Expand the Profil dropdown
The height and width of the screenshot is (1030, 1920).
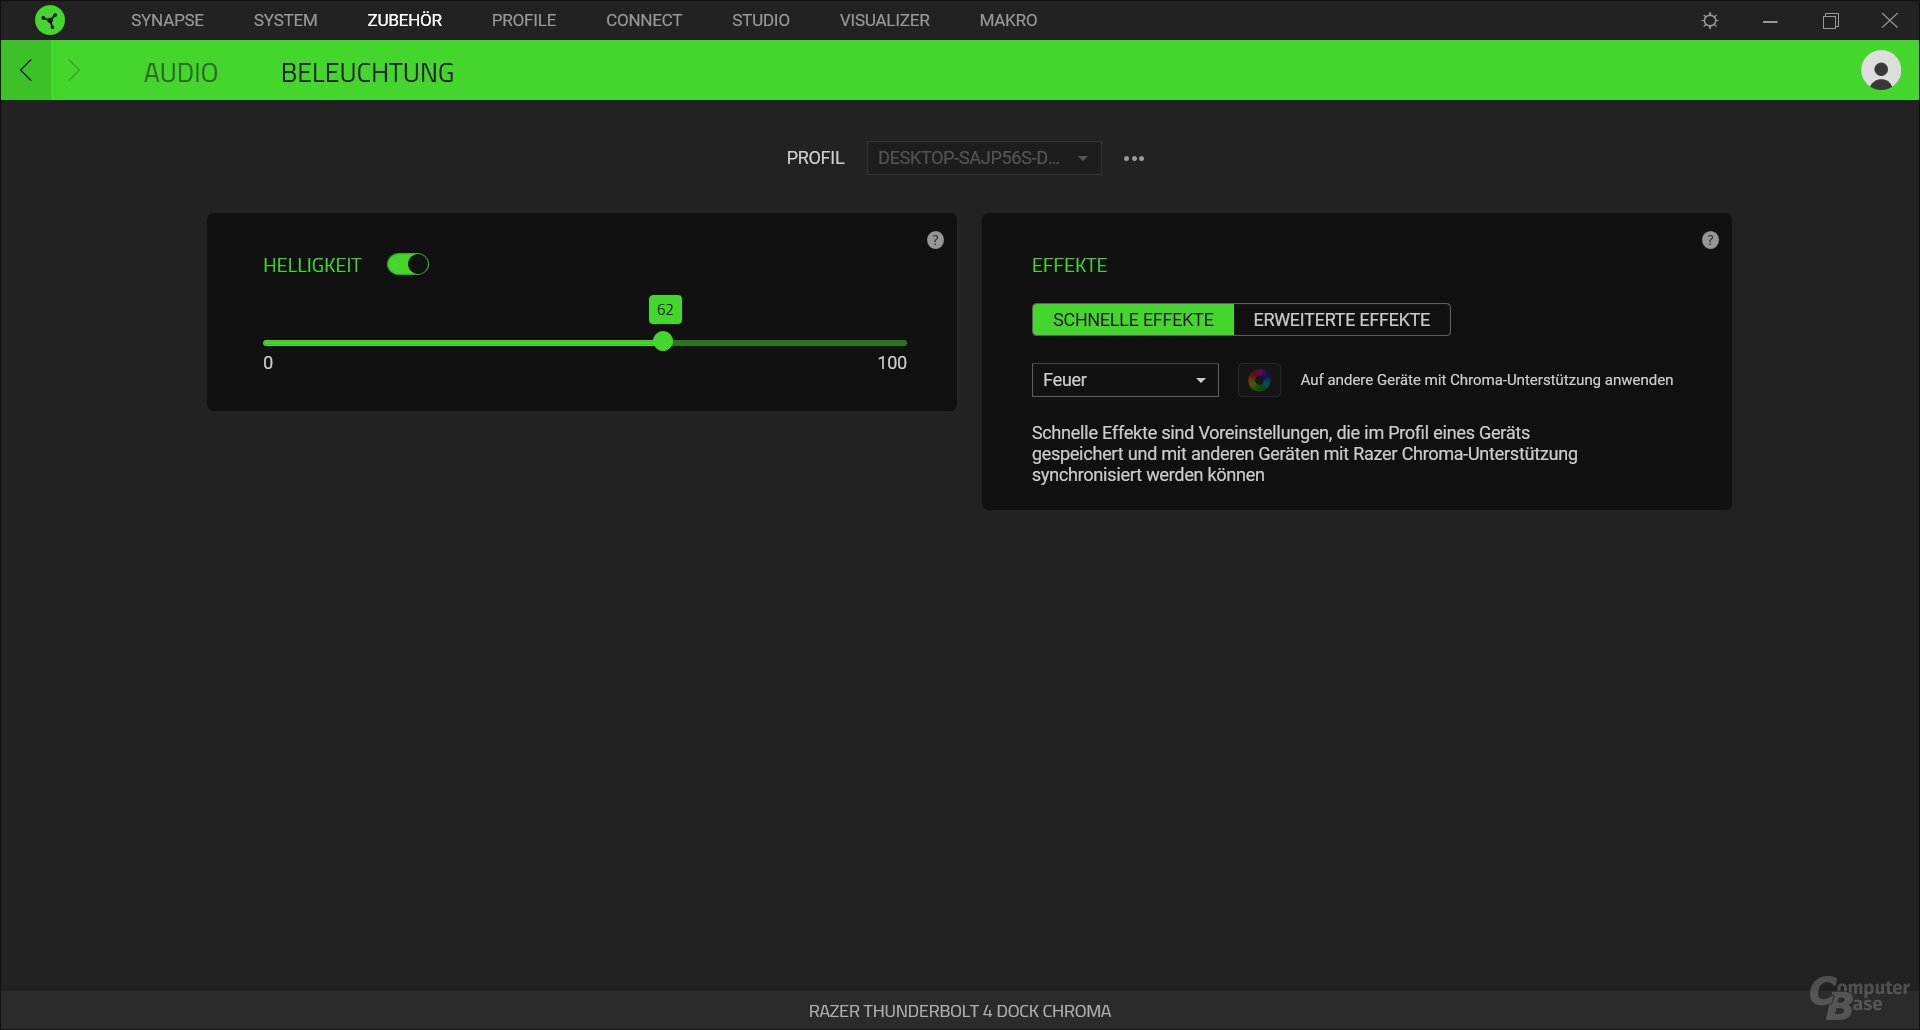[x=984, y=158]
